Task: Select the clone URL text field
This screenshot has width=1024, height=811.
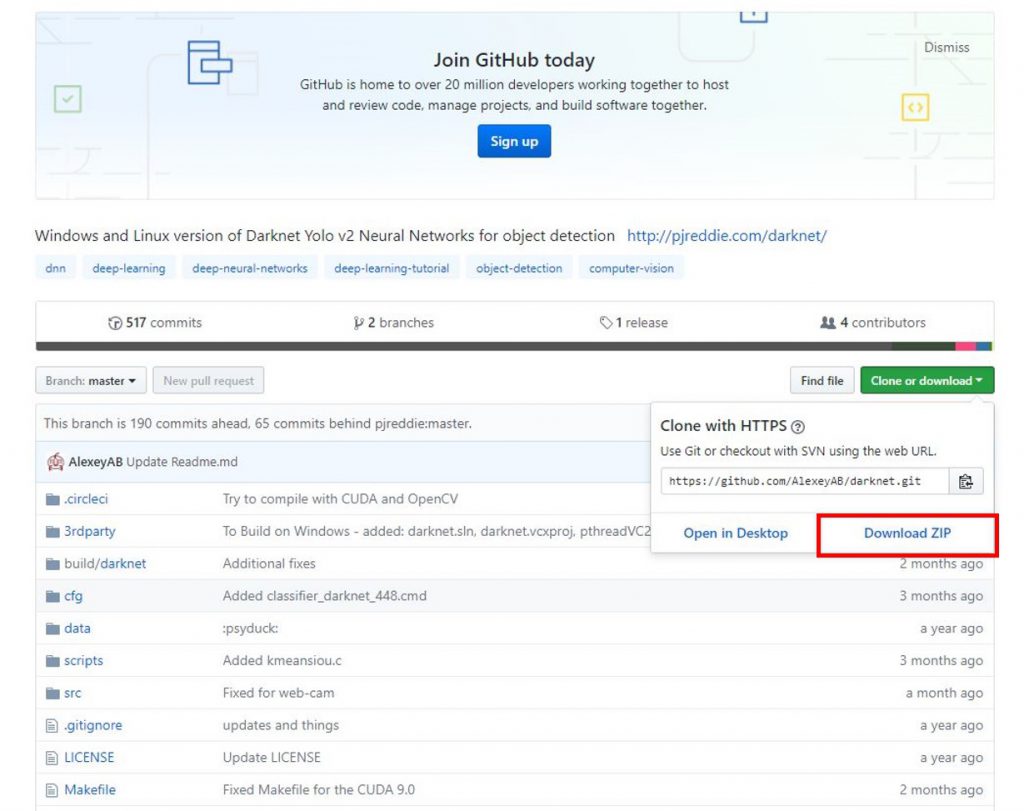Action: coord(805,481)
